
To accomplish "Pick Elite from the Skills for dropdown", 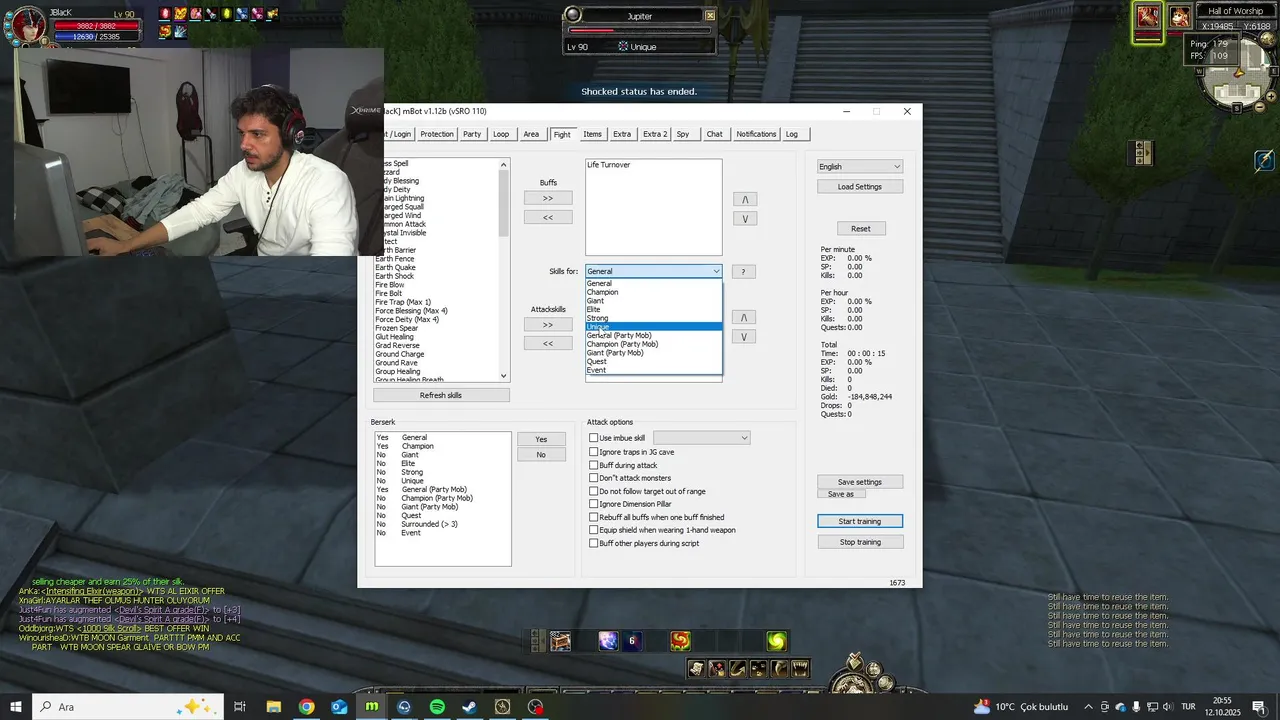I will 653,309.
